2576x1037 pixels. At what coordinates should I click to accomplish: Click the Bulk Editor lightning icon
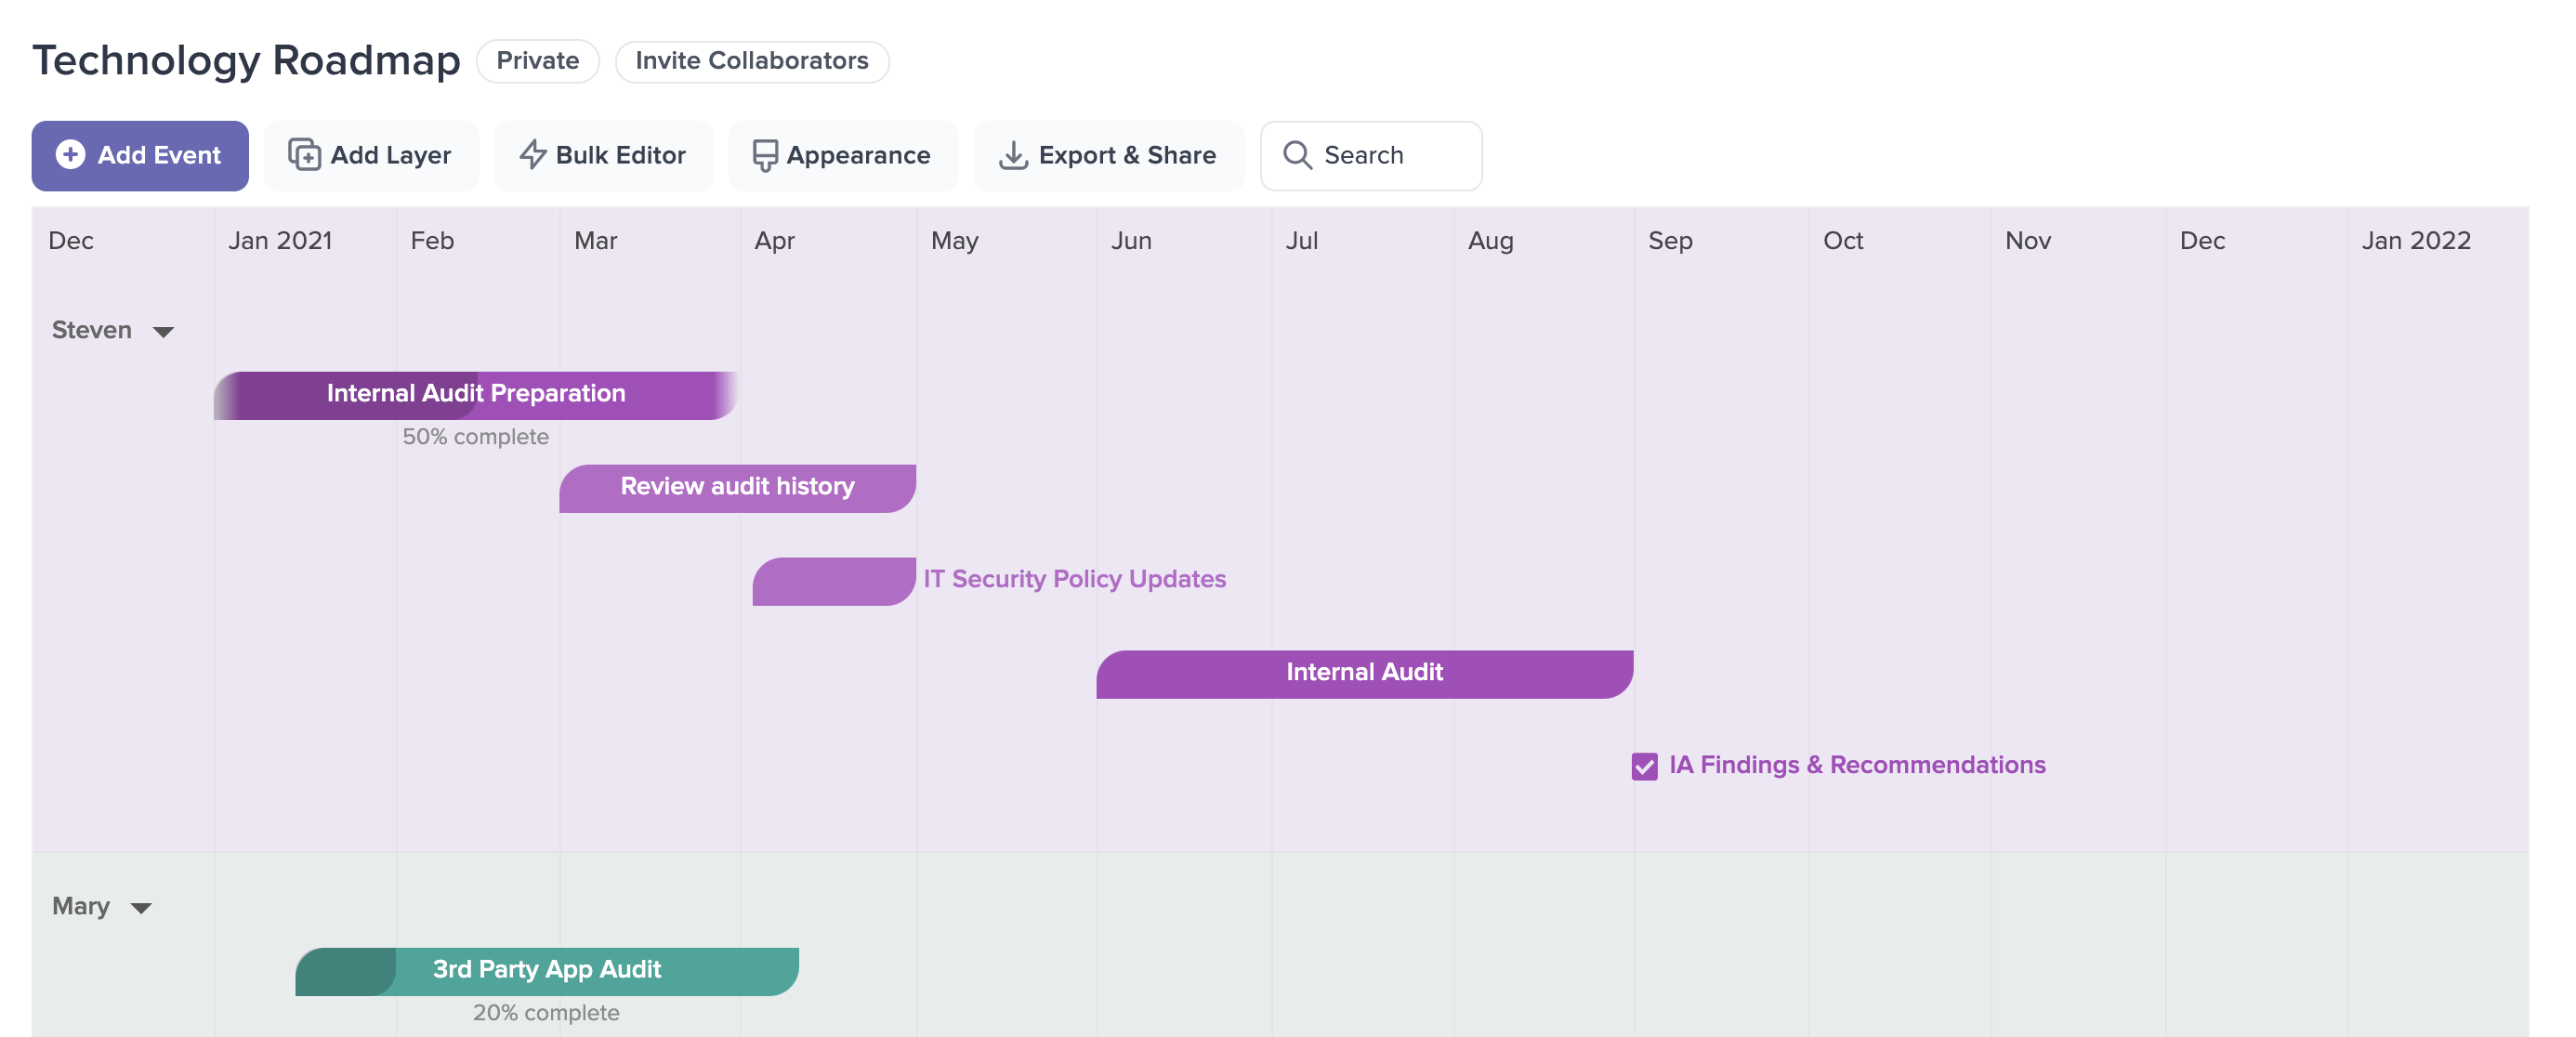pyautogui.click(x=533, y=155)
